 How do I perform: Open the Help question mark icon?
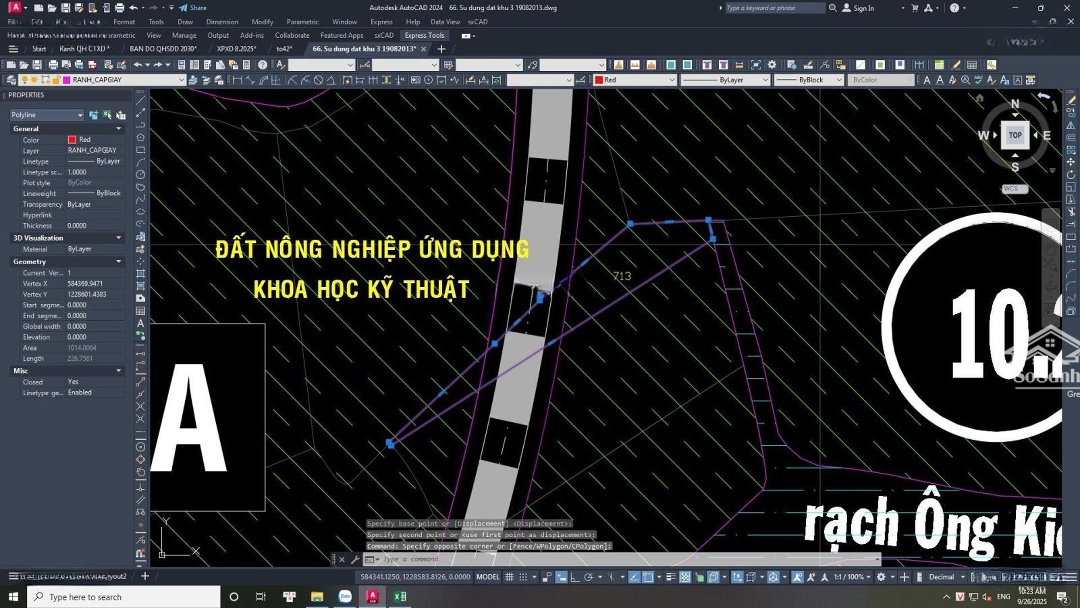pyautogui.click(x=953, y=8)
